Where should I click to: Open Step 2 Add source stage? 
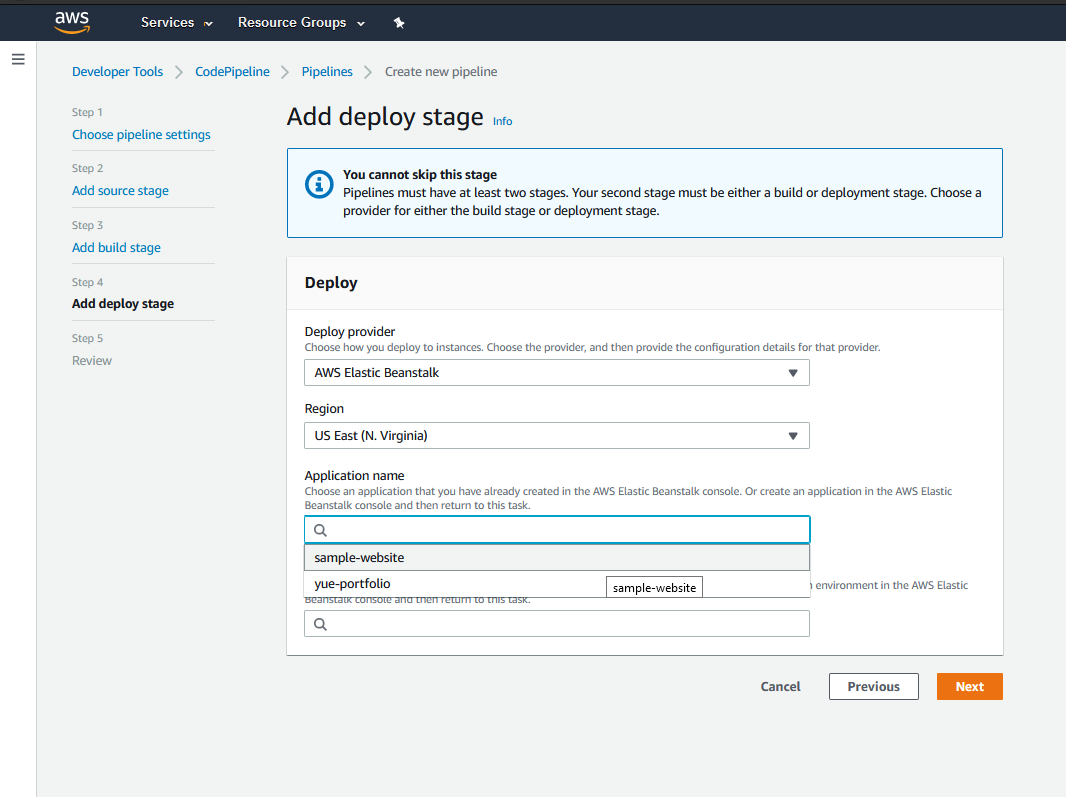tap(120, 190)
